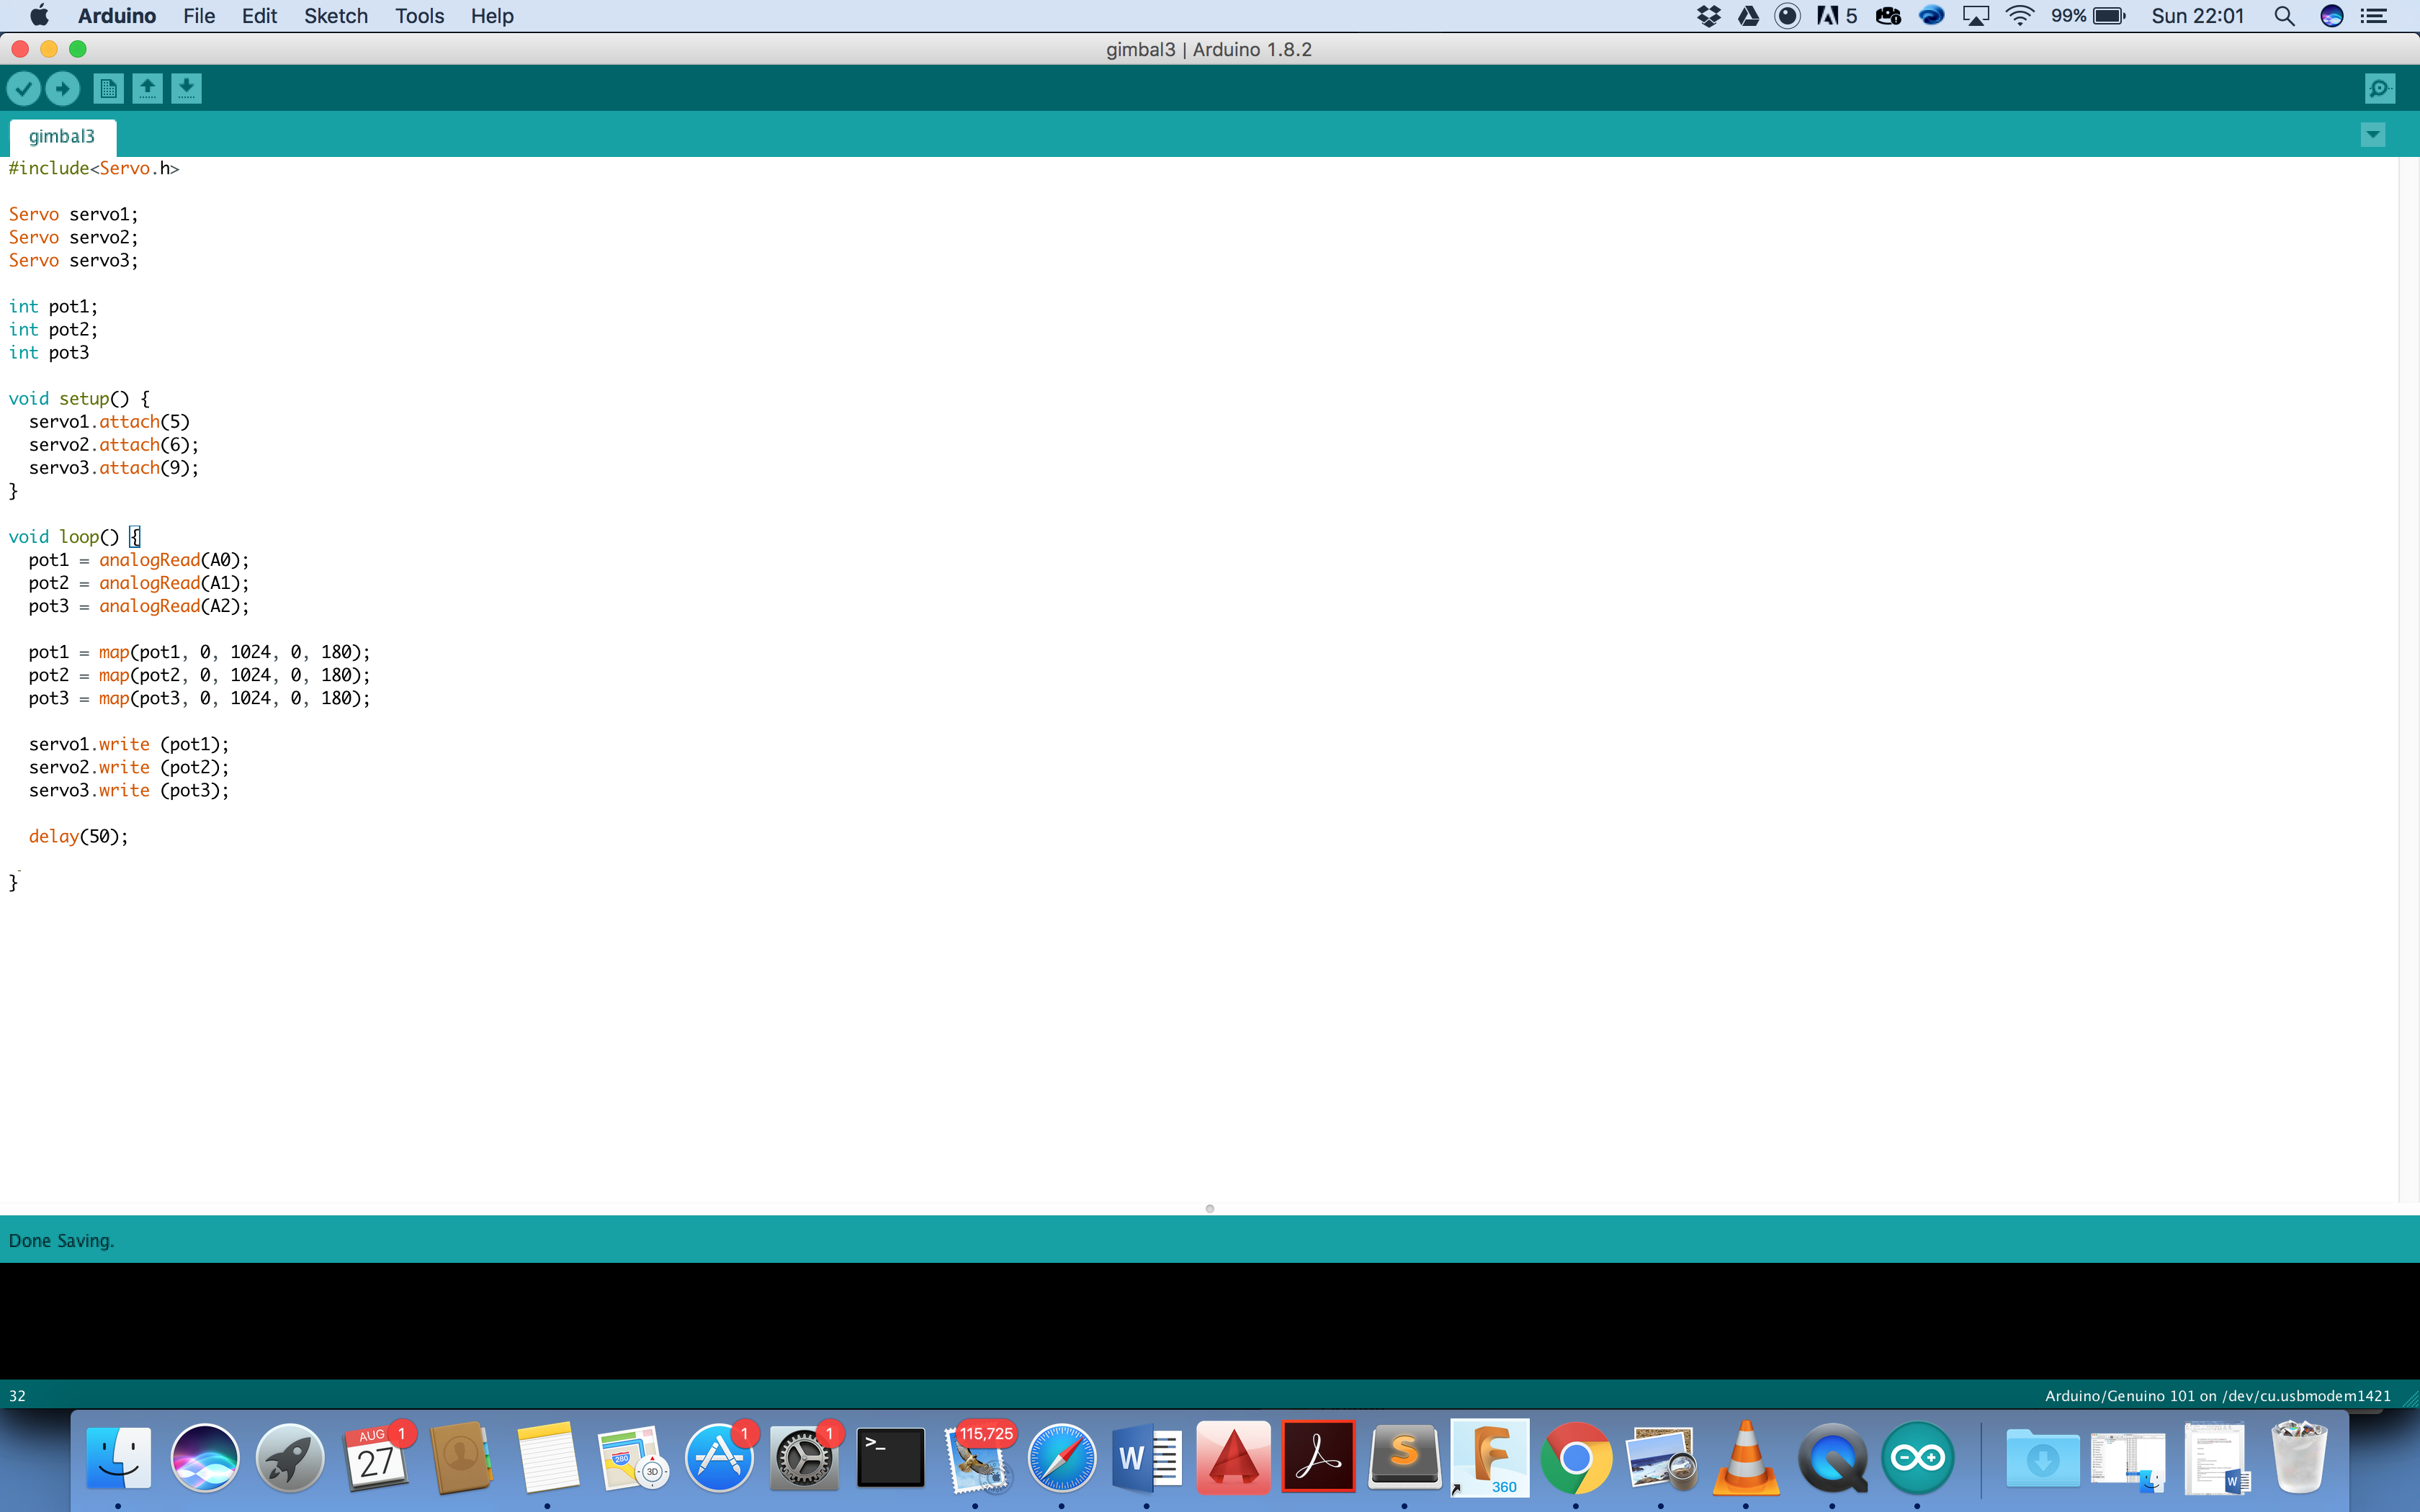Click the delay(50); line
Viewport: 2420px width, 1512px height.
coord(78,836)
